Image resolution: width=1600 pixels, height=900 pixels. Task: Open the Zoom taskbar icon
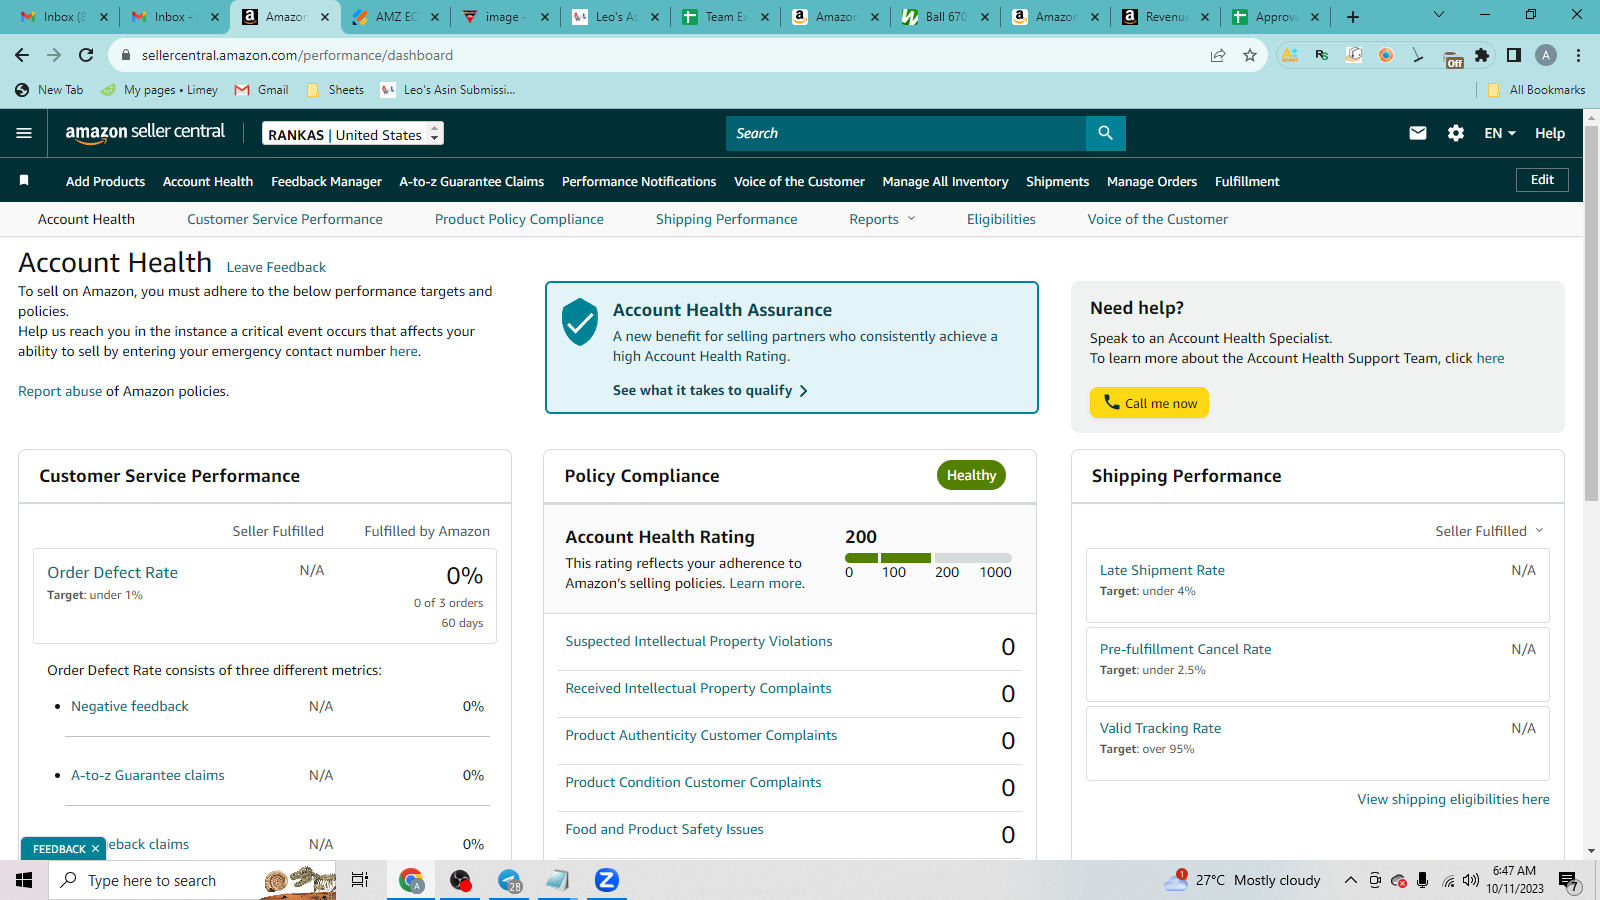(606, 880)
